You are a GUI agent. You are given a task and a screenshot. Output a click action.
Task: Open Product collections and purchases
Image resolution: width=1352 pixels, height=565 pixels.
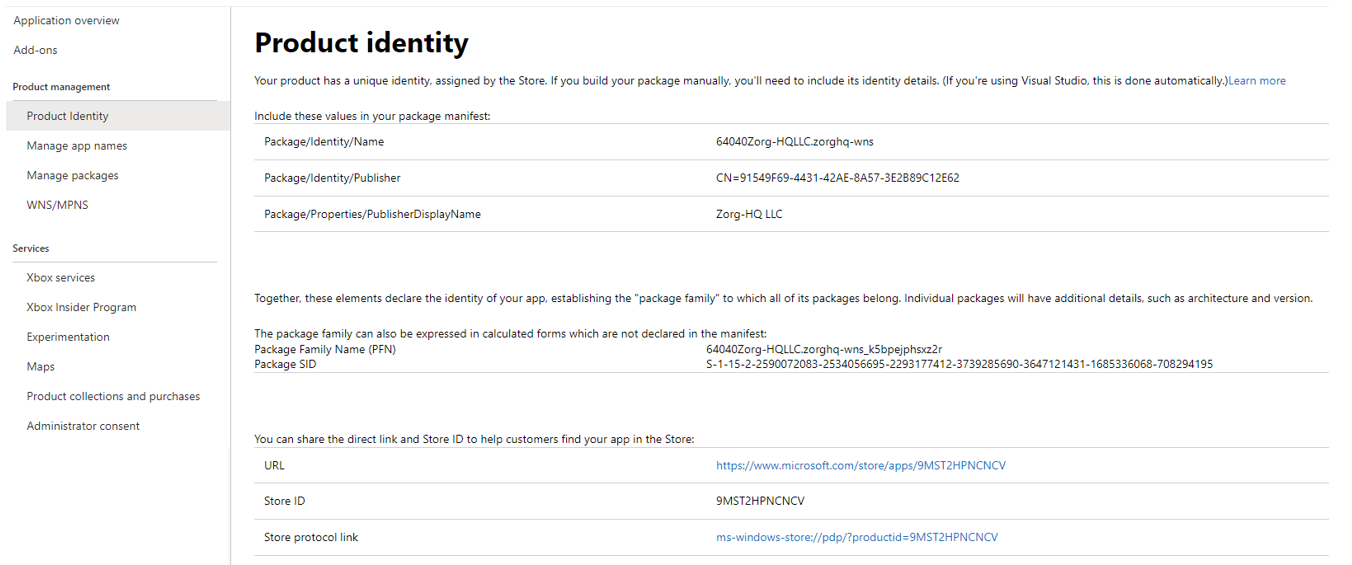(x=113, y=396)
